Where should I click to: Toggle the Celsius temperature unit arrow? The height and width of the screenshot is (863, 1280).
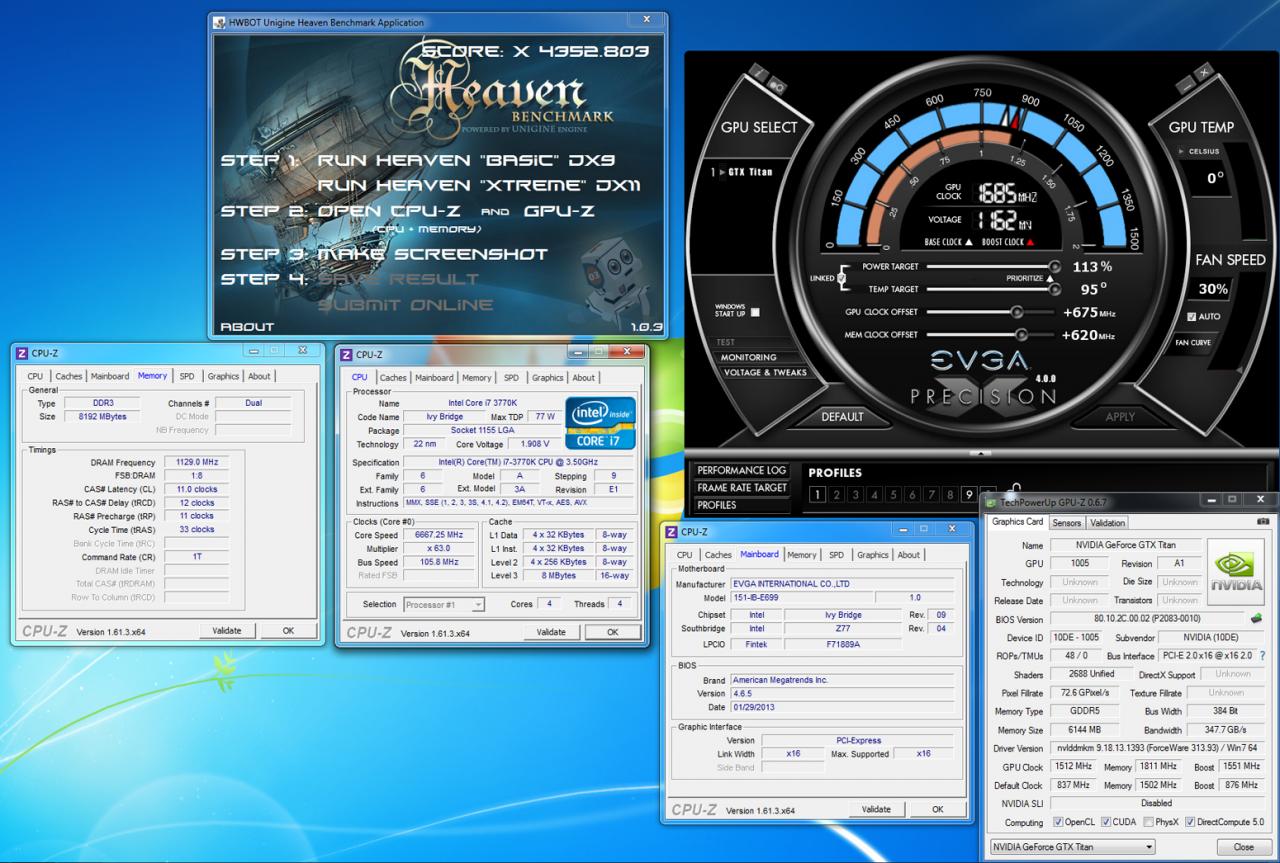[x=1181, y=152]
